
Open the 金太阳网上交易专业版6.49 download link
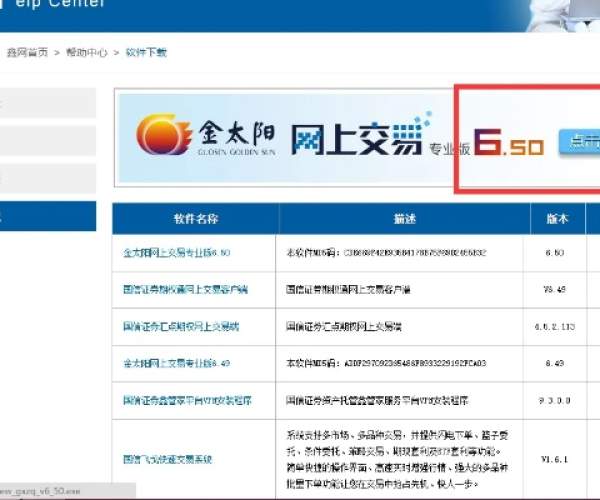(x=176, y=363)
